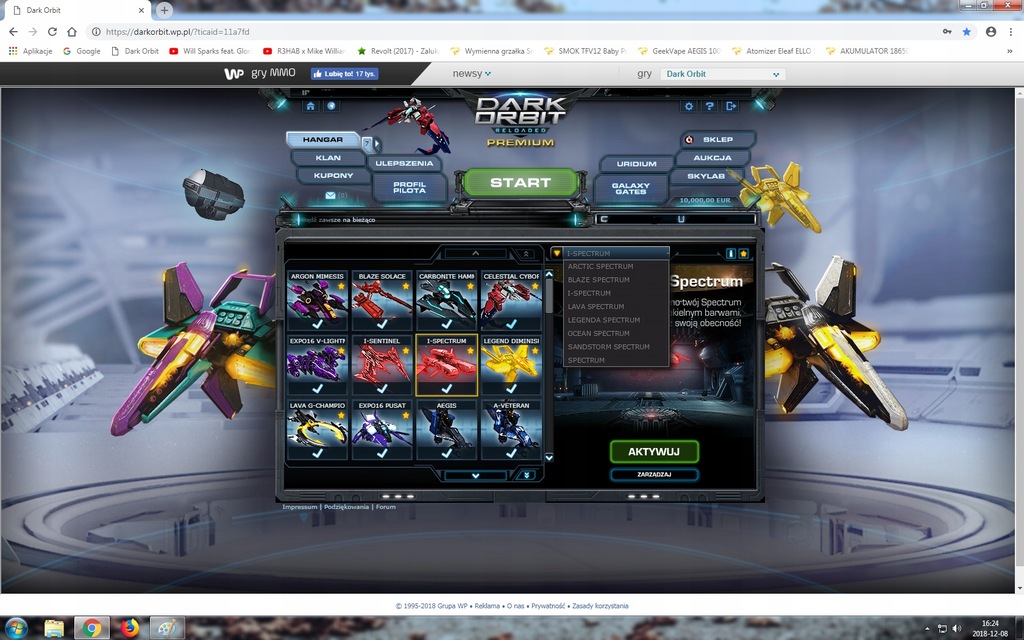Toggle the checkmark under Aegis

click(x=447, y=453)
